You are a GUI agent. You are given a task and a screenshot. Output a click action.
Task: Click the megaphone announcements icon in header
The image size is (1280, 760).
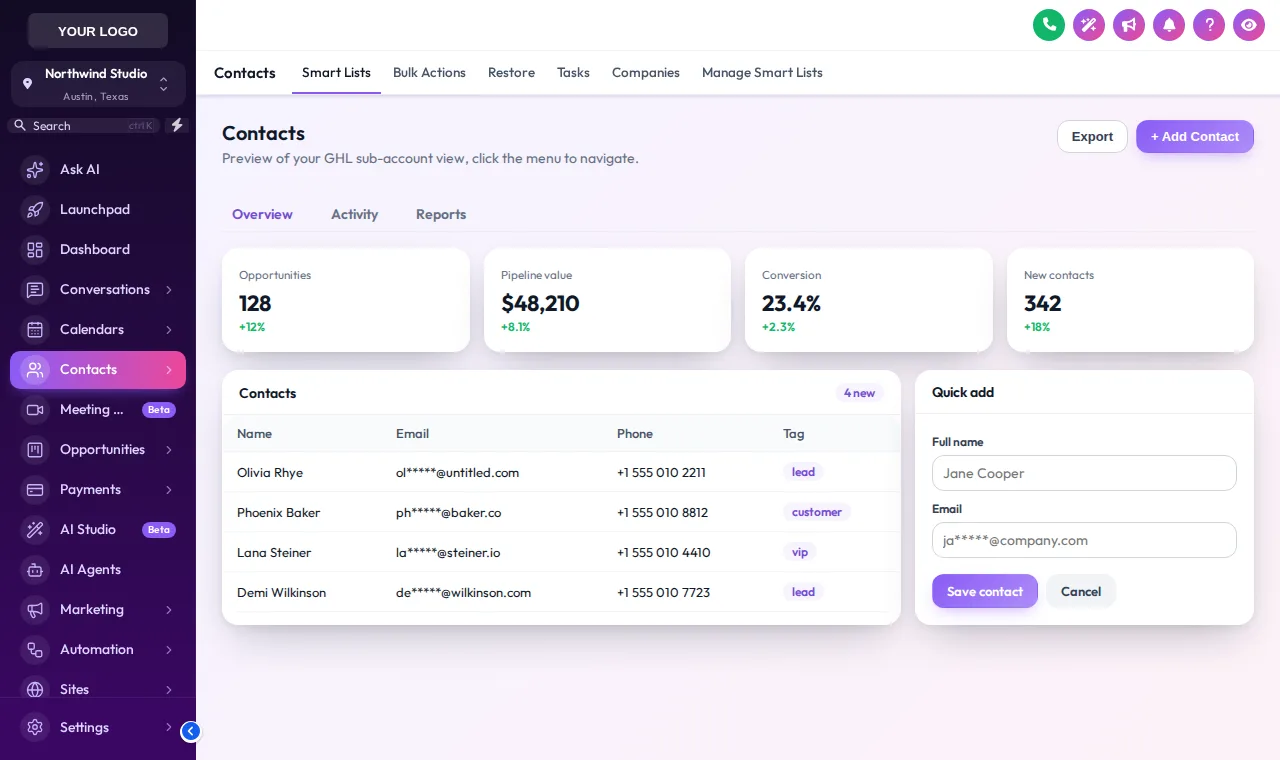[1129, 25]
